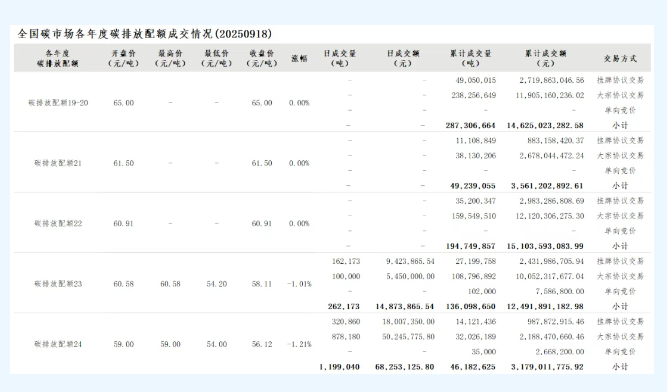
Task: Select the 碳排放配额24 row label
Action: [58, 344]
